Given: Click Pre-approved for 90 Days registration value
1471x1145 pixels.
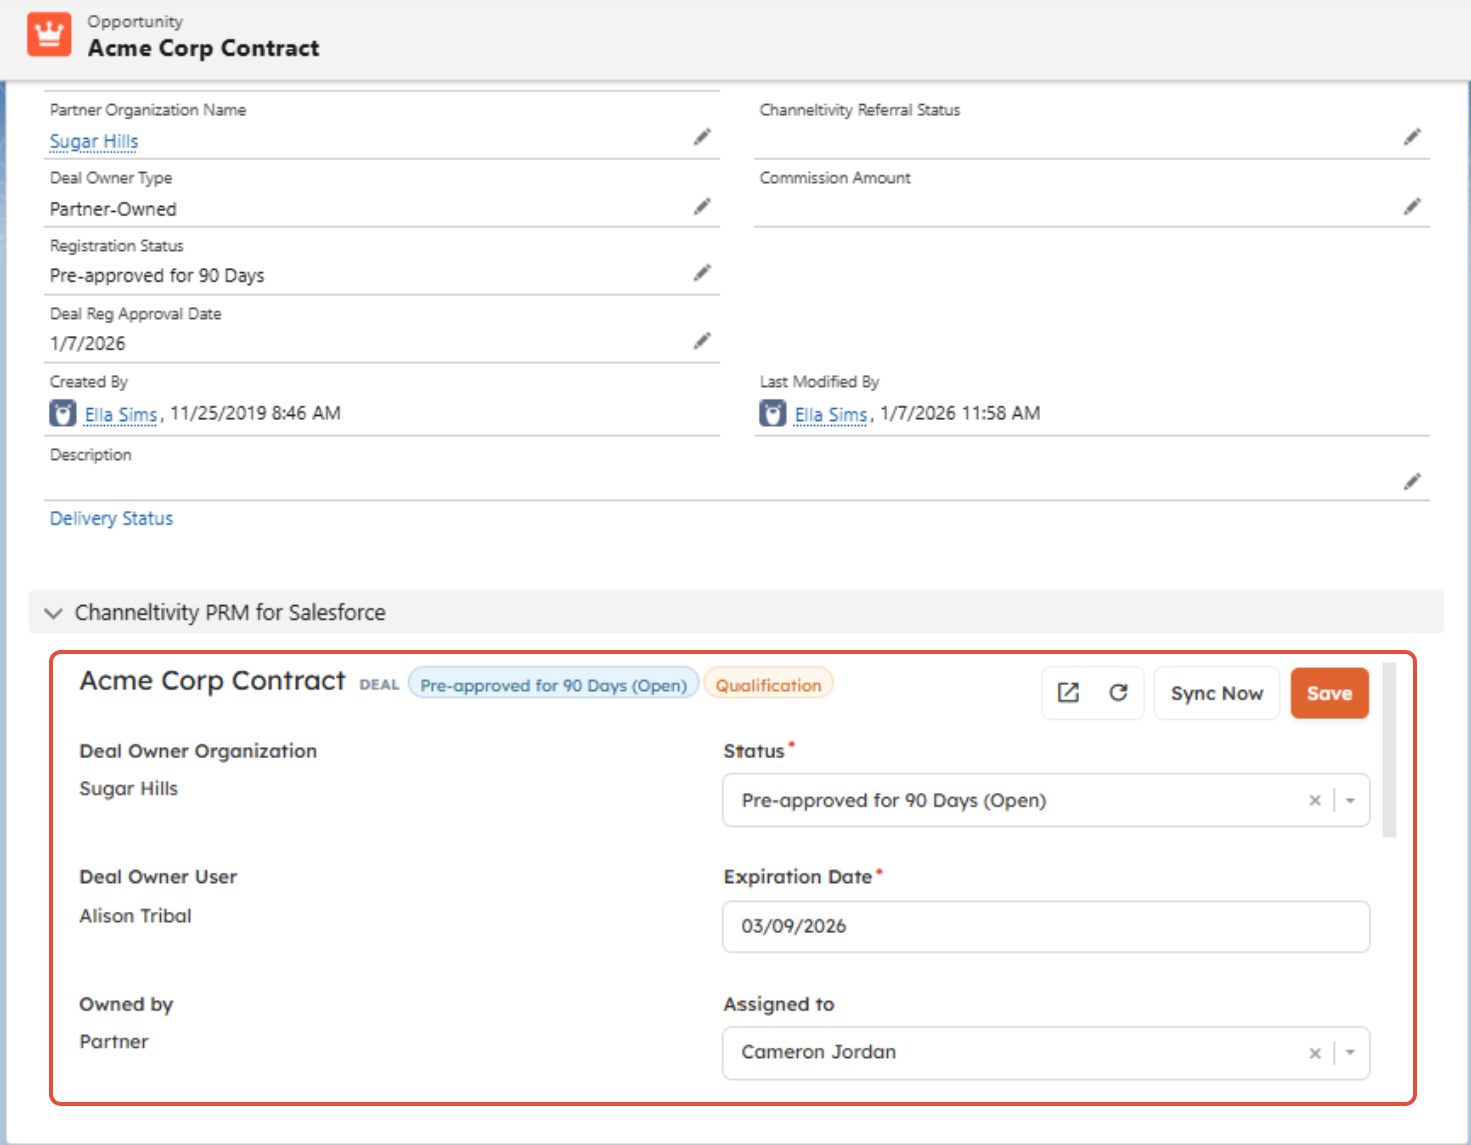Looking at the screenshot, I should point(157,275).
